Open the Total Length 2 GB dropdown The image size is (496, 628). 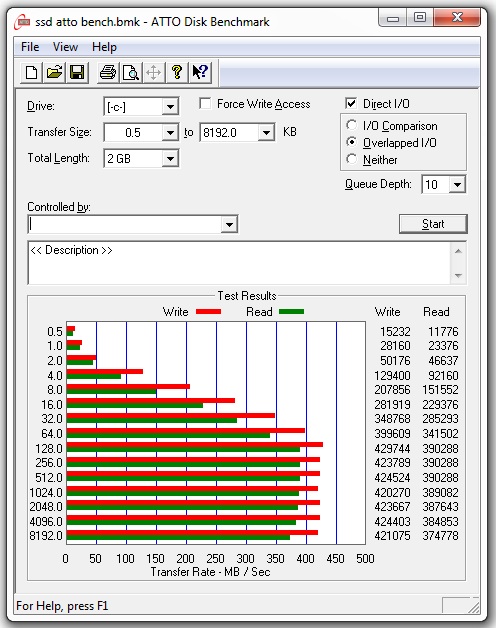[170, 159]
